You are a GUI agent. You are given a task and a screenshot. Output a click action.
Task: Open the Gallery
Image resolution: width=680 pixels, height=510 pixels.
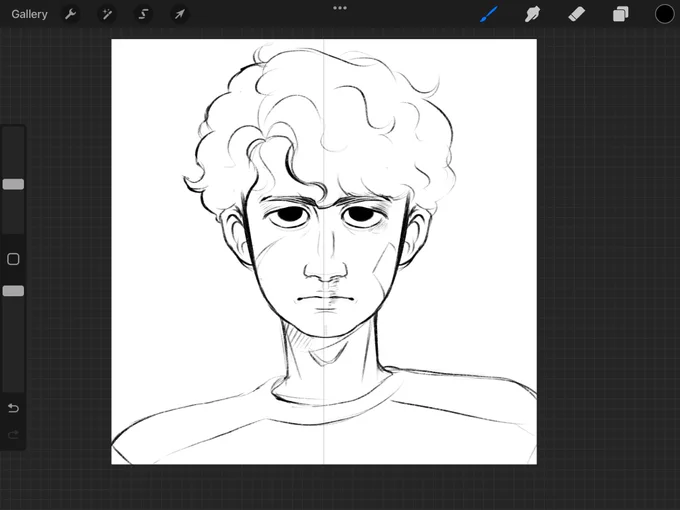point(29,14)
